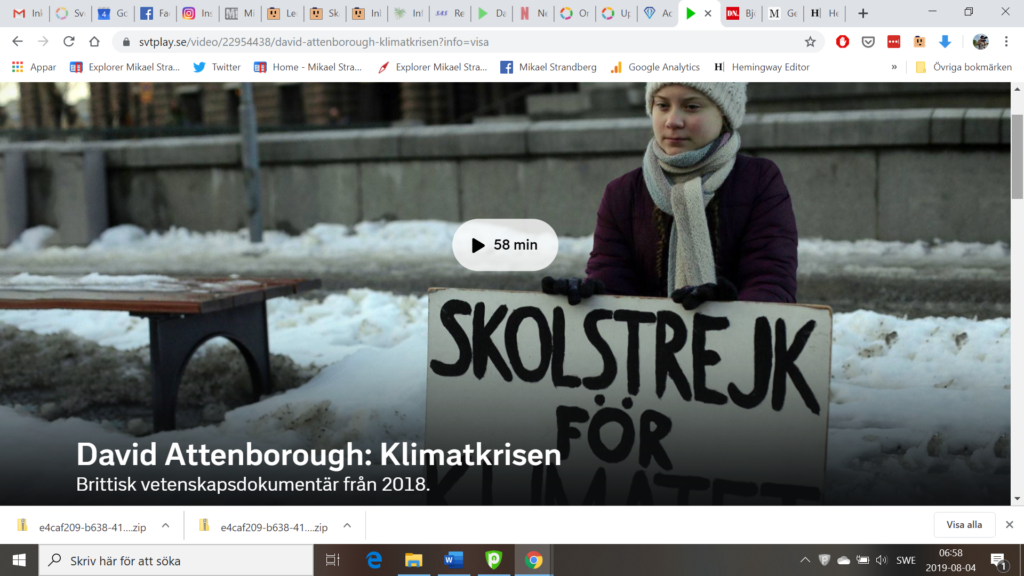This screenshot has width=1024, height=576.
Task: Open the Chrome three-dot menu
Action: pos(1006,42)
